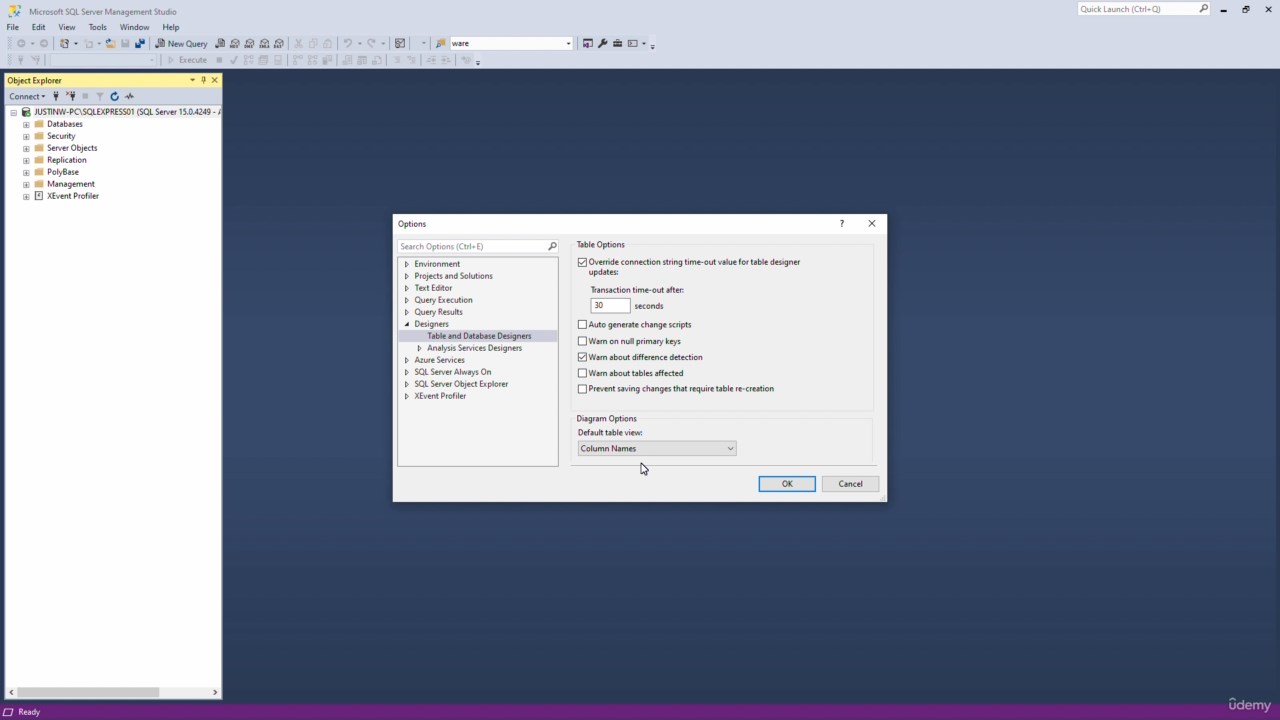The image size is (1280, 720).
Task: Select Azure Services in Options tree
Action: tap(439, 360)
